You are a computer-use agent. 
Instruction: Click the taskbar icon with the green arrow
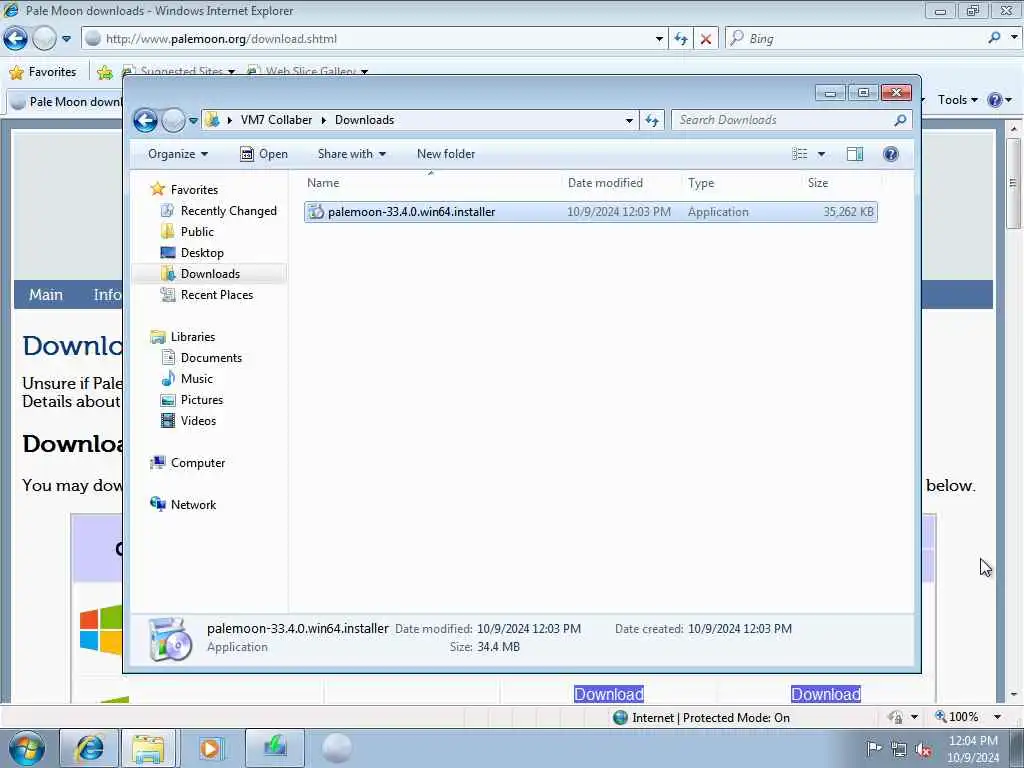coord(275,748)
